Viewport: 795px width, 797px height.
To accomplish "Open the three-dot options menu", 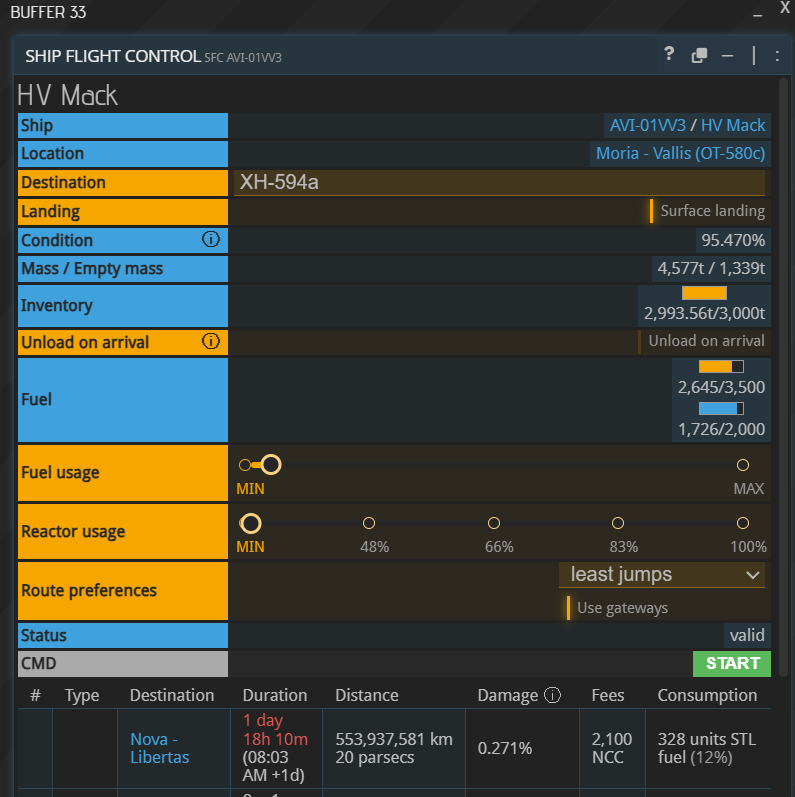I will coord(777,56).
